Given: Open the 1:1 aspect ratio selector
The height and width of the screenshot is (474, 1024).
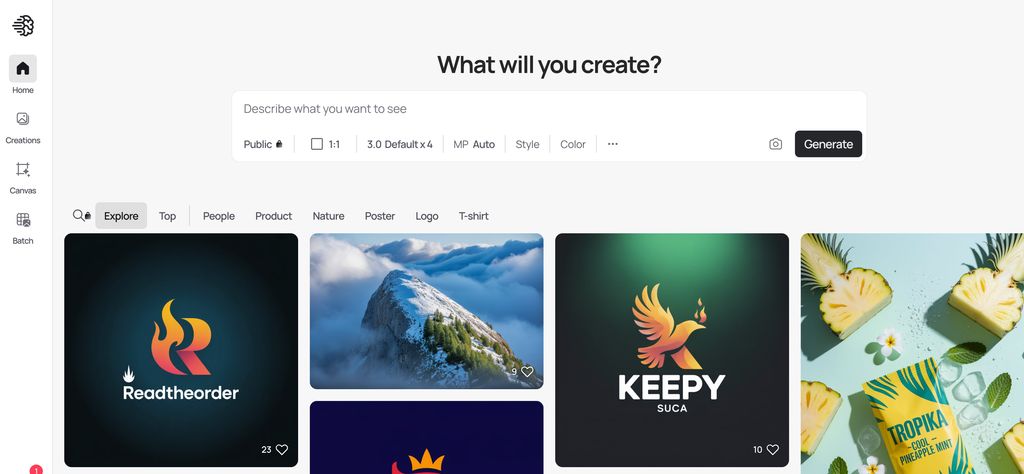Looking at the screenshot, I should tap(325, 144).
